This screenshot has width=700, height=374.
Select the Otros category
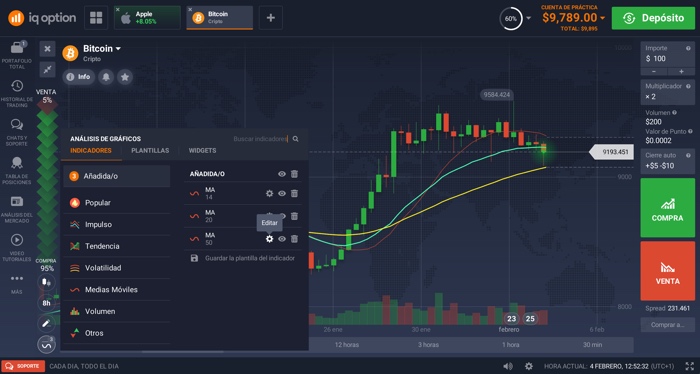[x=117, y=333]
